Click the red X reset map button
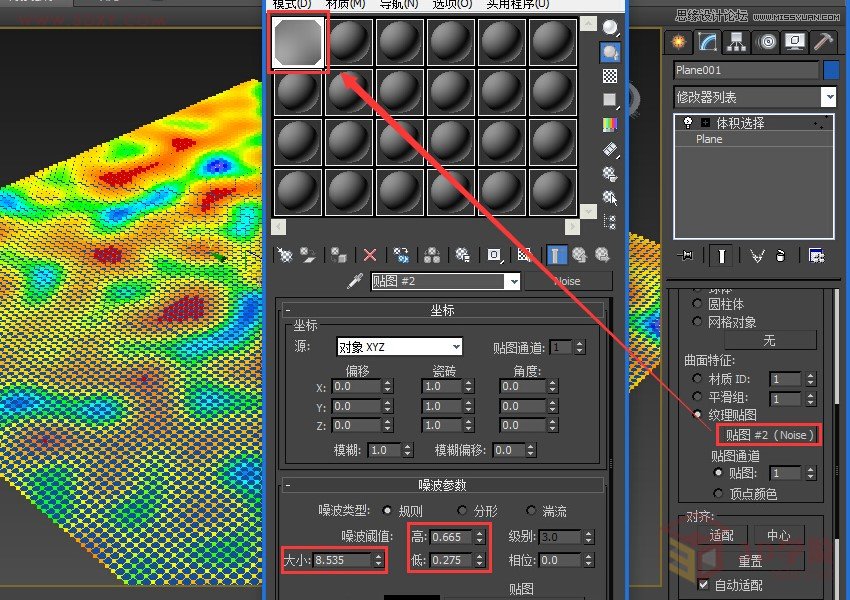The height and width of the screenshot is (600, 850). tap(370, 255)
